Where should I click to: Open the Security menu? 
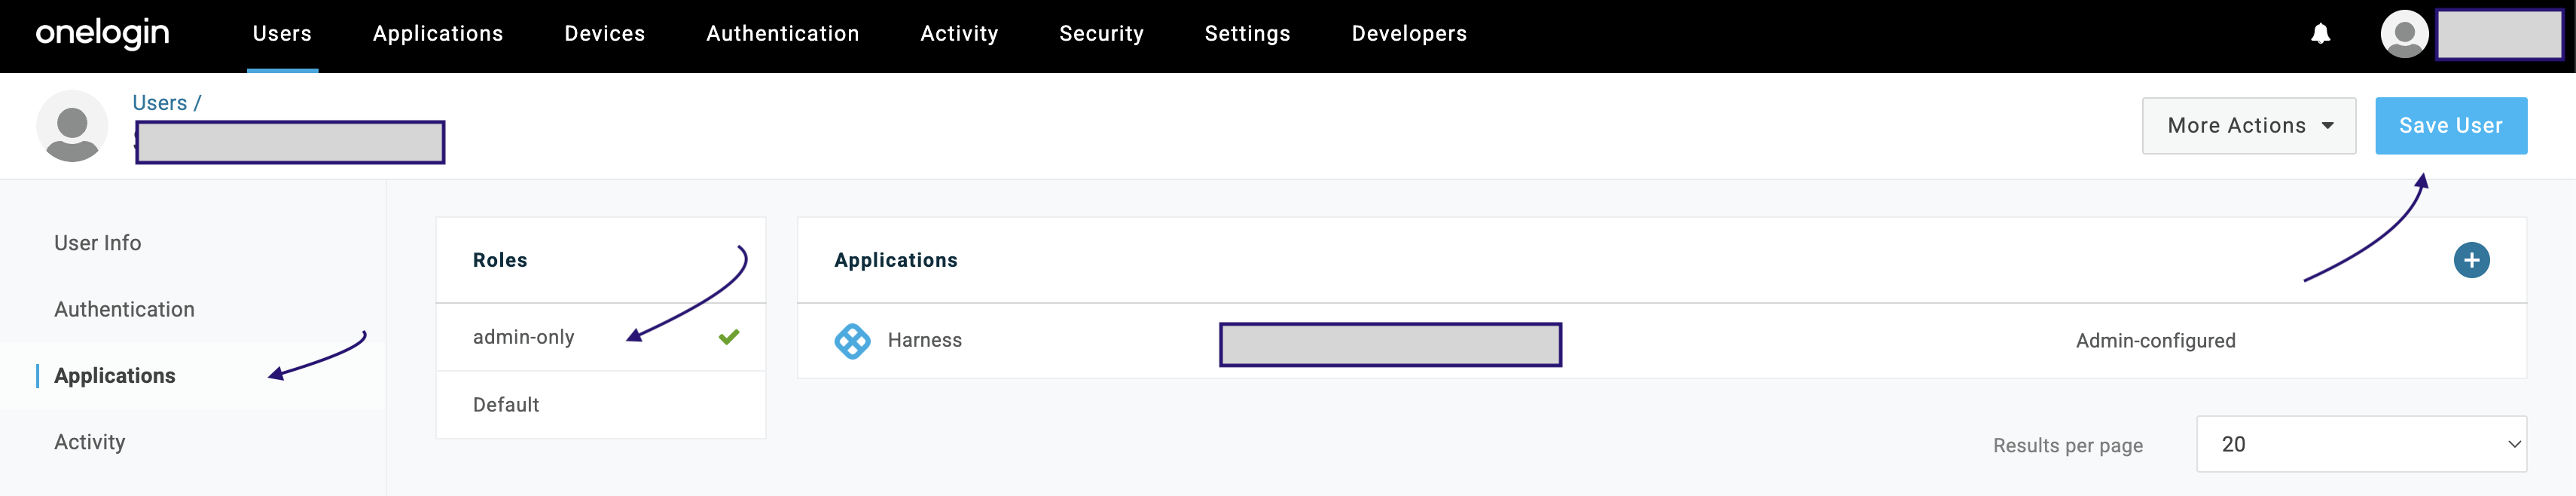click(x=1101, y=34)
